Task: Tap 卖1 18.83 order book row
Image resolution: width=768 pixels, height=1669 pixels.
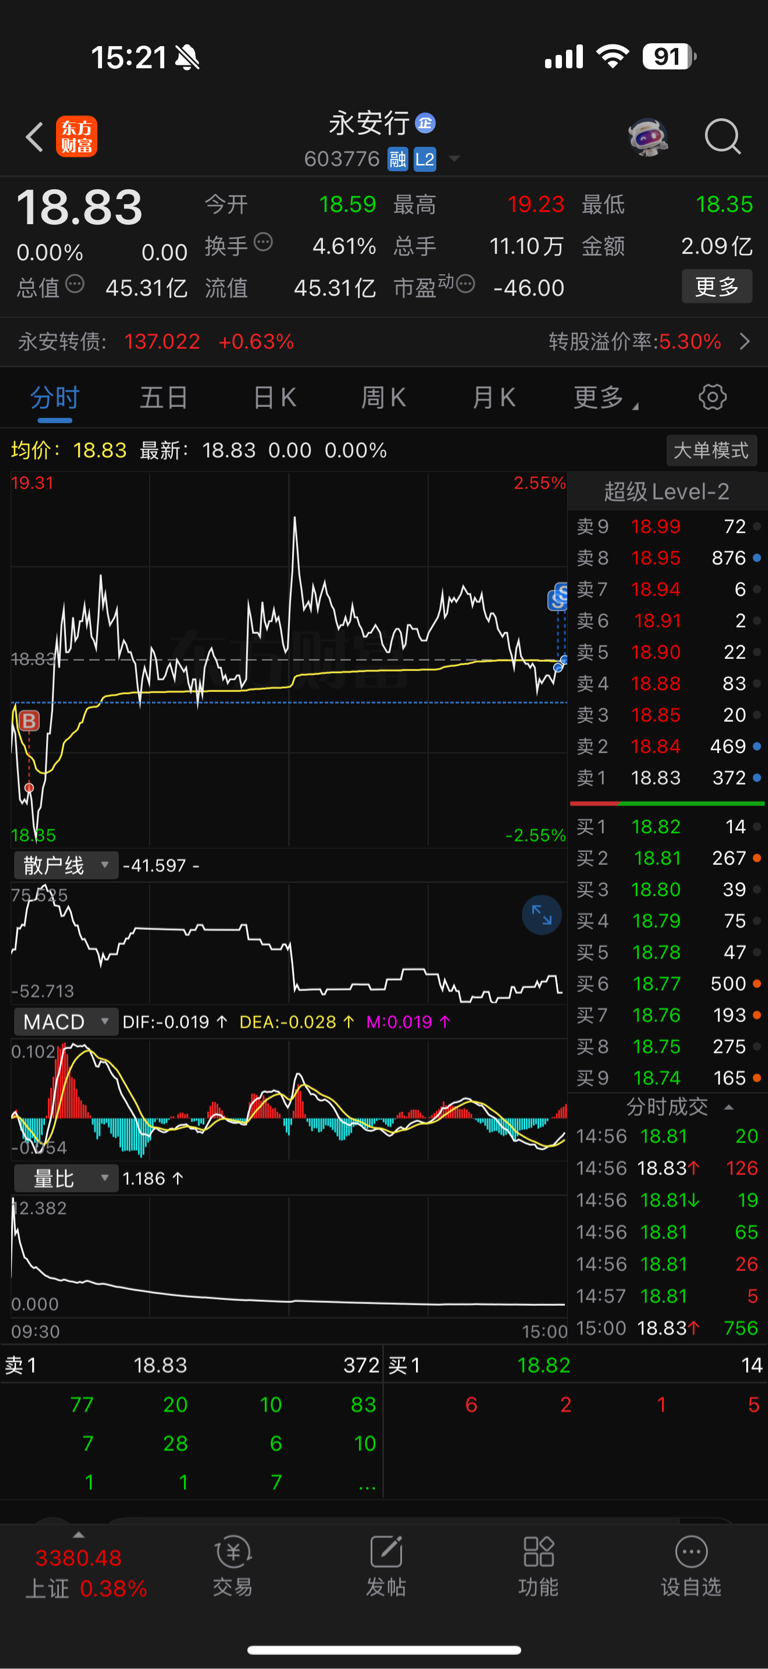Action: [667, 778]
